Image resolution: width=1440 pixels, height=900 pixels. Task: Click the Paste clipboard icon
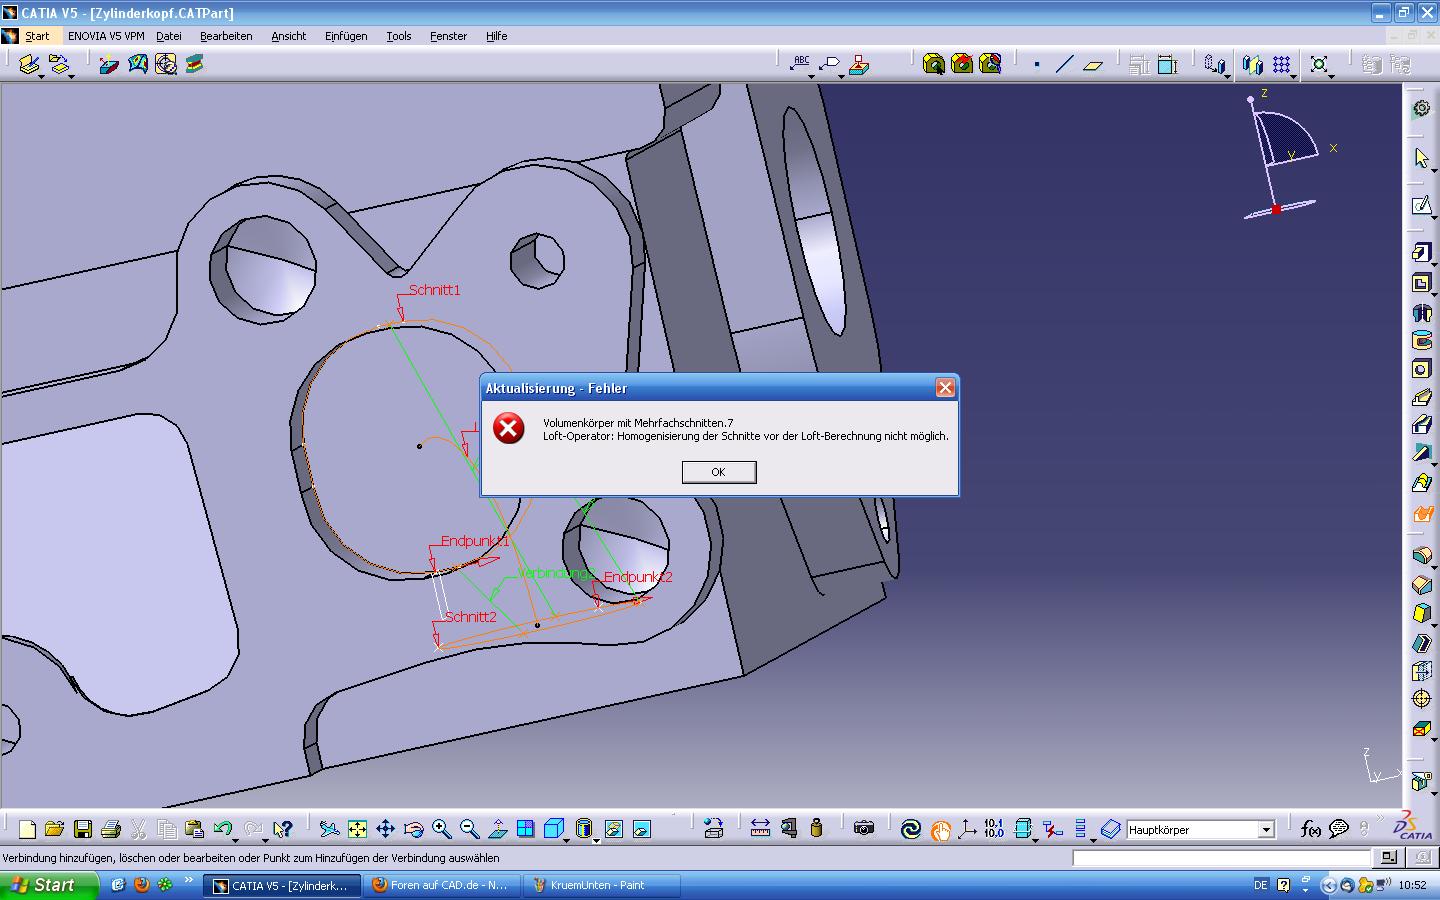pyautogui.click(x=194, y=829)
